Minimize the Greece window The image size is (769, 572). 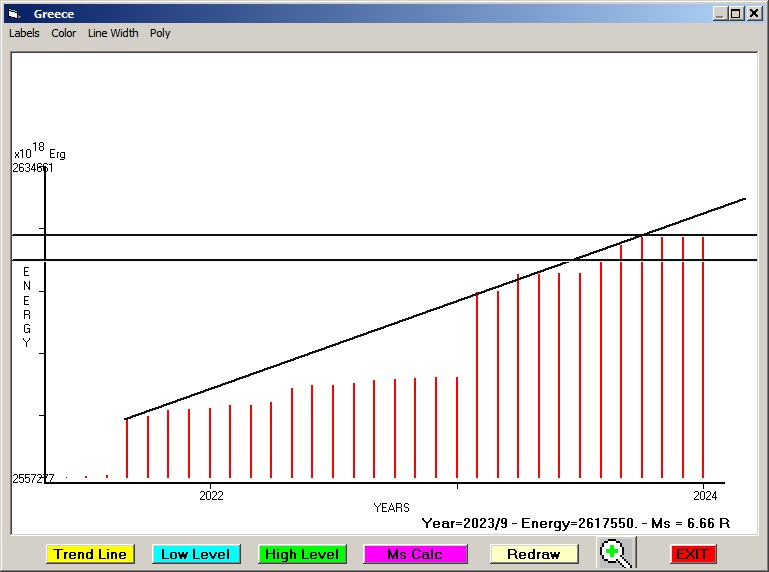pos(720,14)
